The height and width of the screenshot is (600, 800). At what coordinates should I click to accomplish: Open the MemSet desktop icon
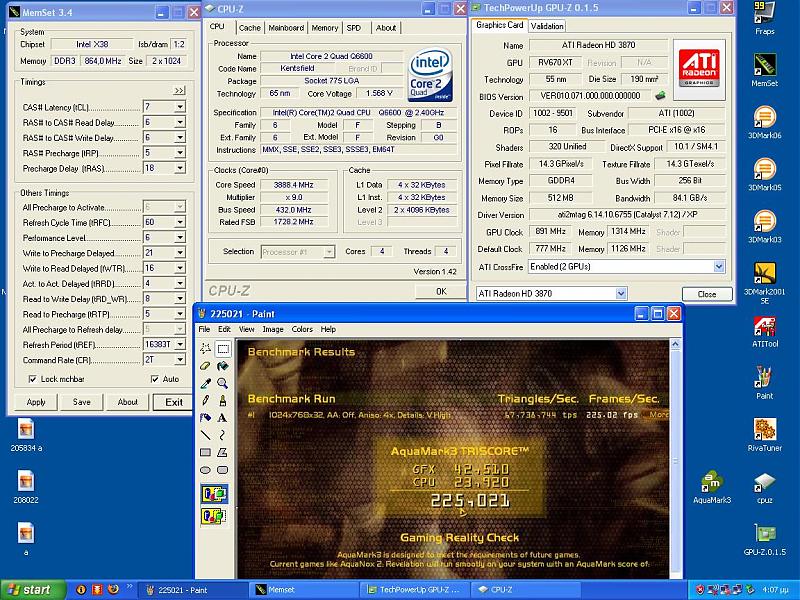coord(764,69)
